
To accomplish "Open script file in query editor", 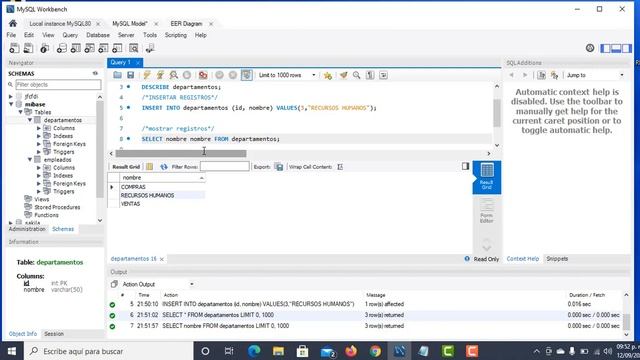I will [x=118, y=75].
